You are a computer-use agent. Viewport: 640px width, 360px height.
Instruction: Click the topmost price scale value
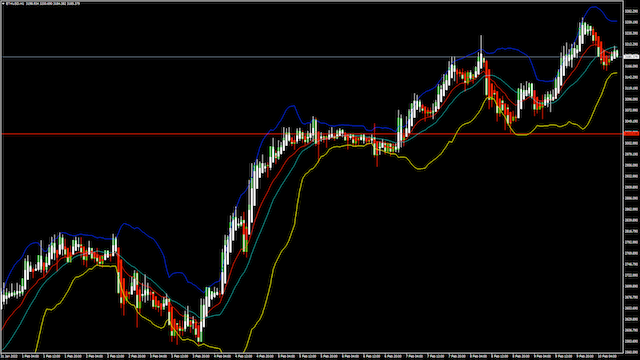[x=631, y=11]
